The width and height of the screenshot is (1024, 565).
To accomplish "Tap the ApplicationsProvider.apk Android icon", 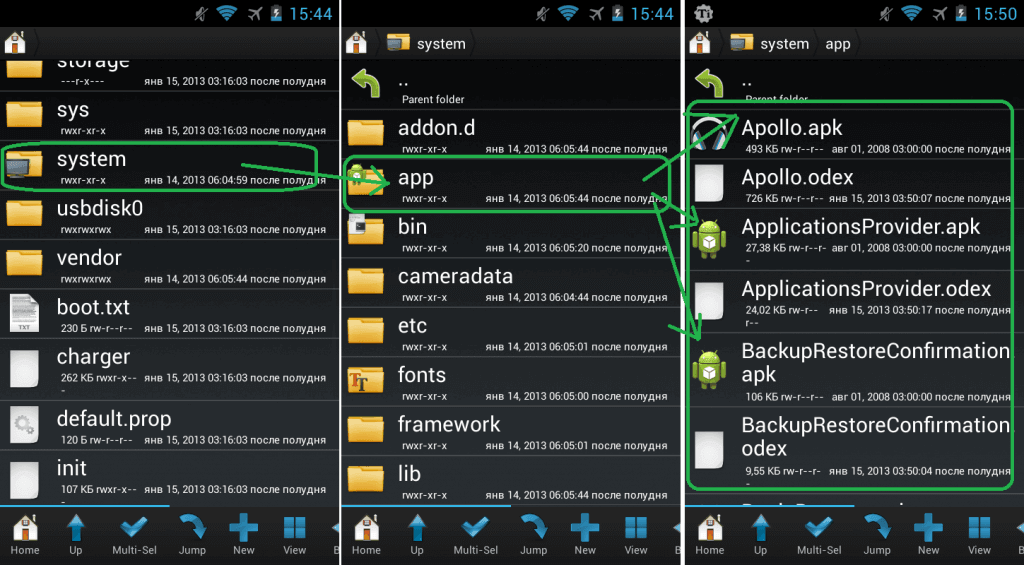I will [709, 238].
